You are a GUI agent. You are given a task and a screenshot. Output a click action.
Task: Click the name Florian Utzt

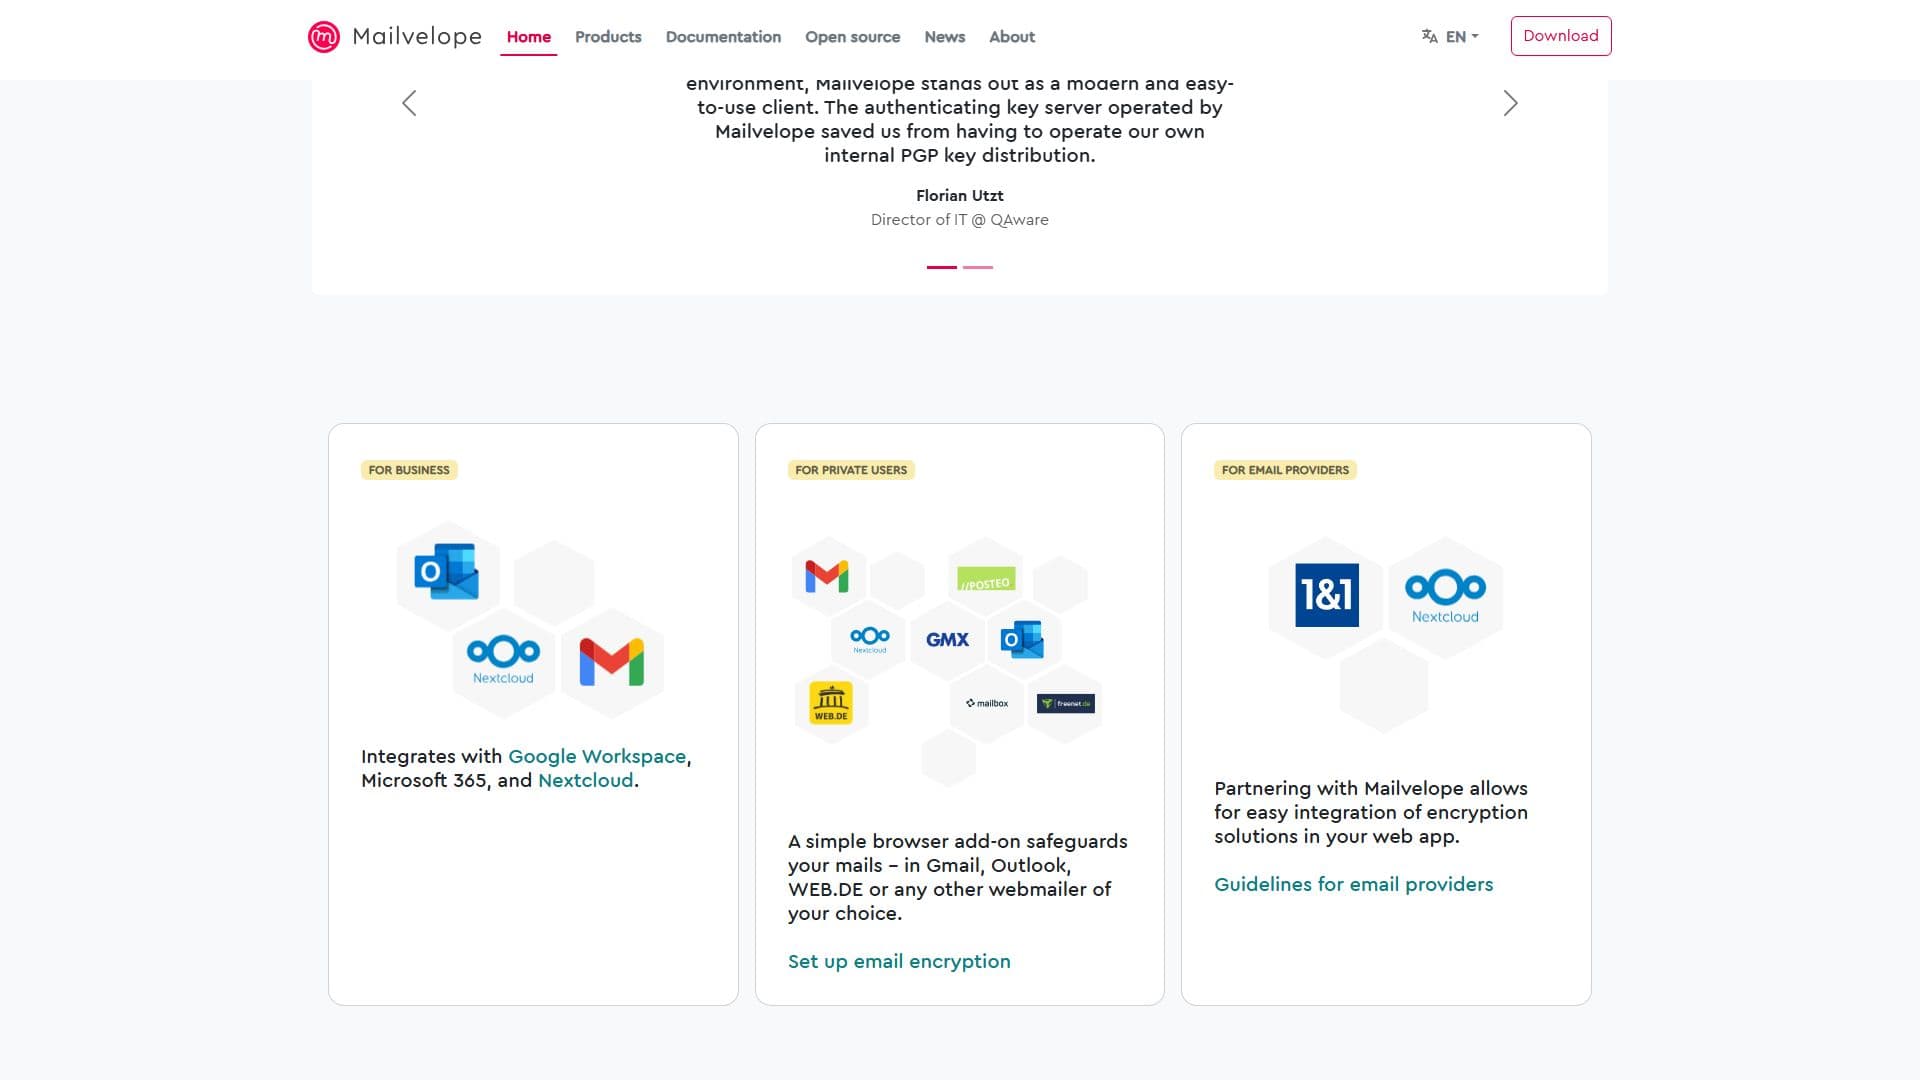click(960, 196)
